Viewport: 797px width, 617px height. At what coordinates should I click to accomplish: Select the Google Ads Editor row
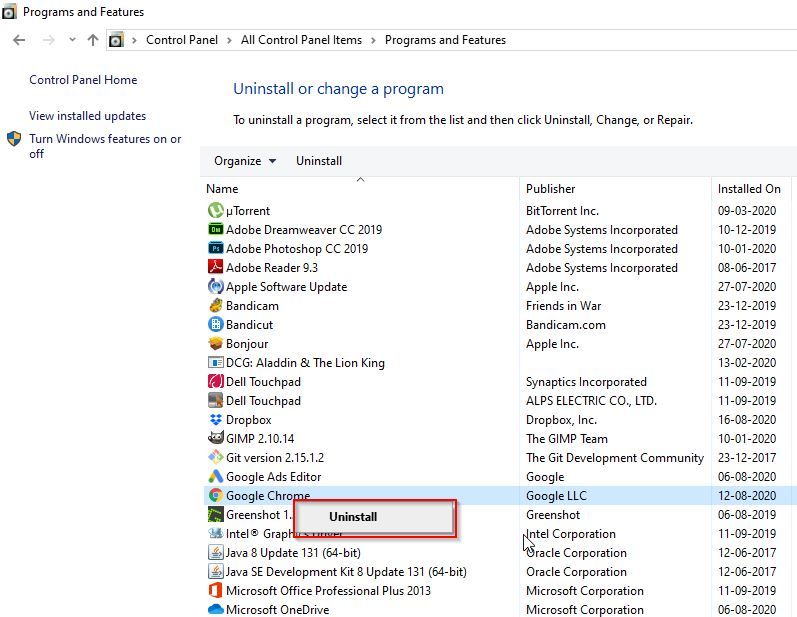(x=500, y=477)
